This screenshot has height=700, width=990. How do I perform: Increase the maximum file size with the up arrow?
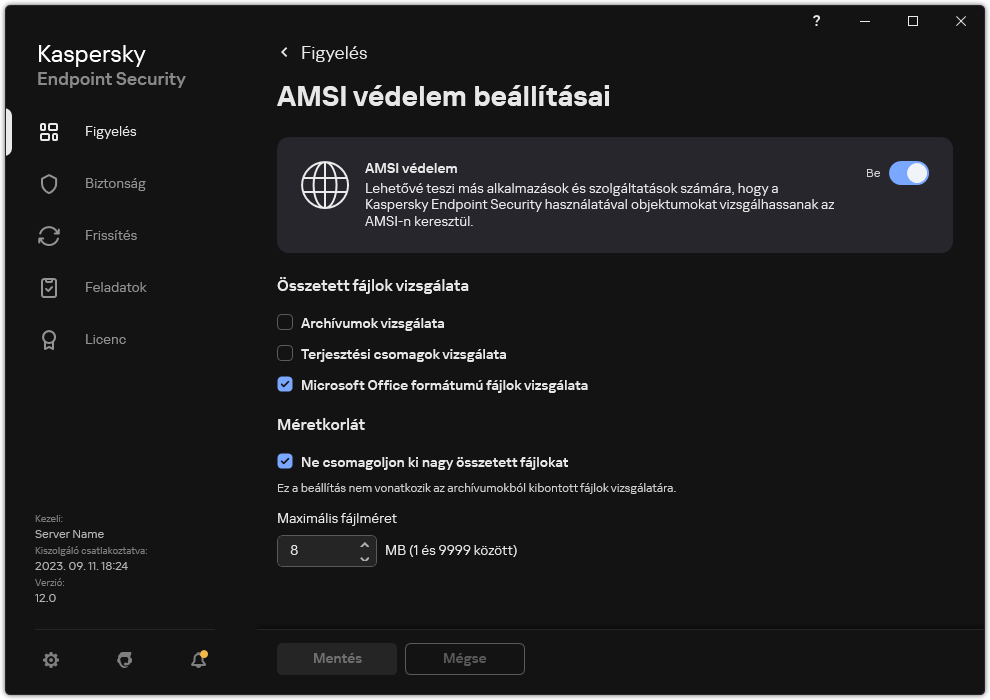tap(364, 543)
